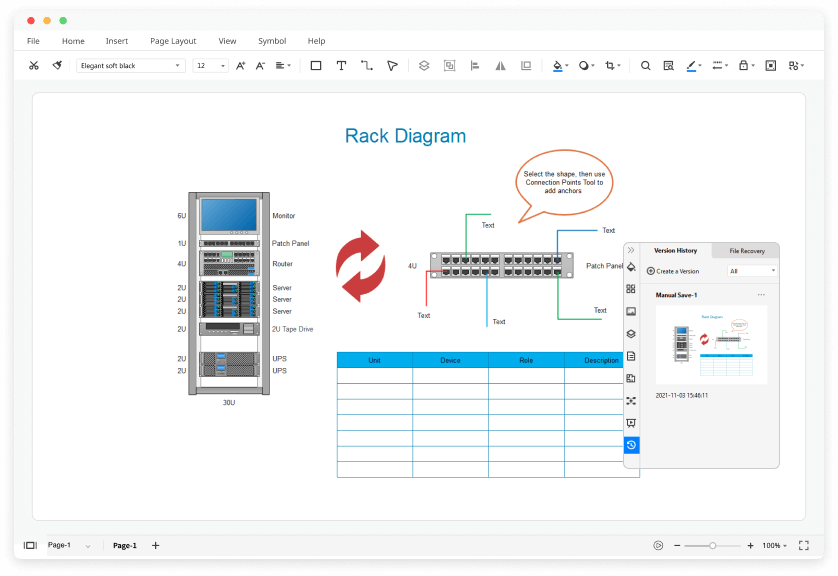Open the All versions filter dropdown
838x576 pixels.
coord(752,270)
